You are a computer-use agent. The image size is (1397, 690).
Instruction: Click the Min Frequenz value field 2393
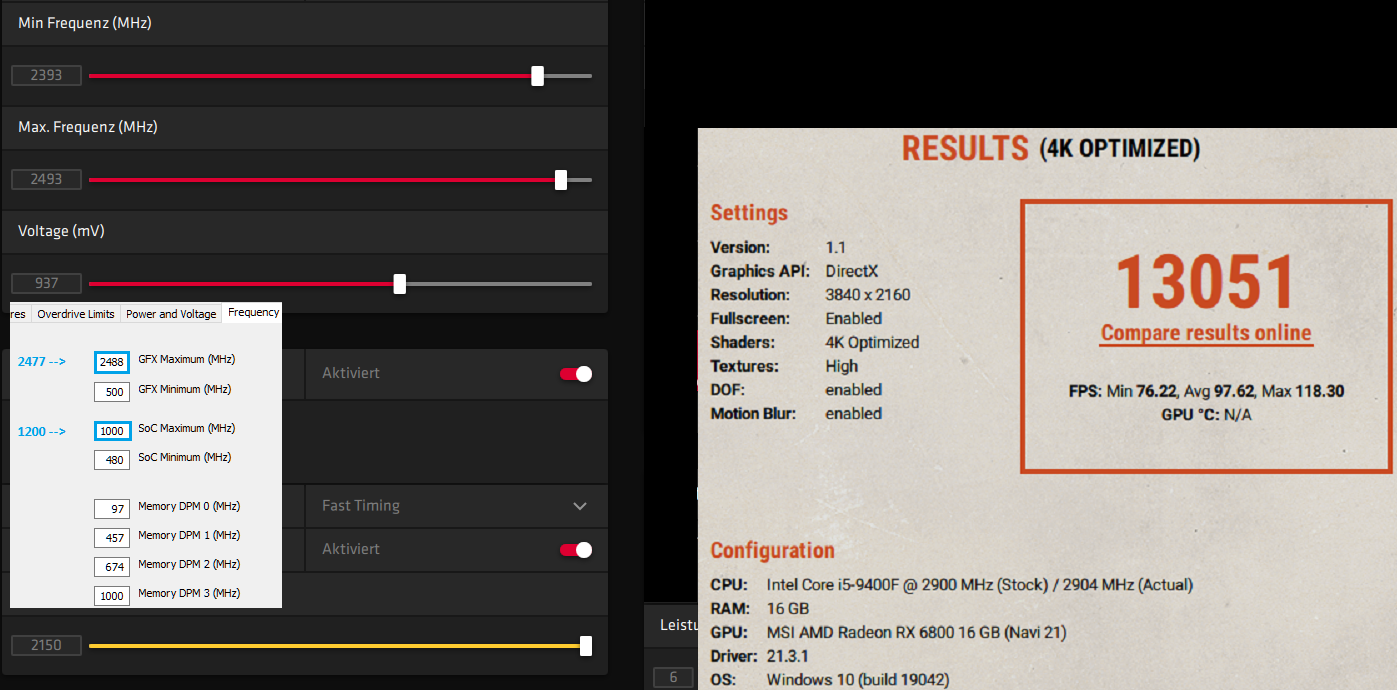[x=46, y=75]
